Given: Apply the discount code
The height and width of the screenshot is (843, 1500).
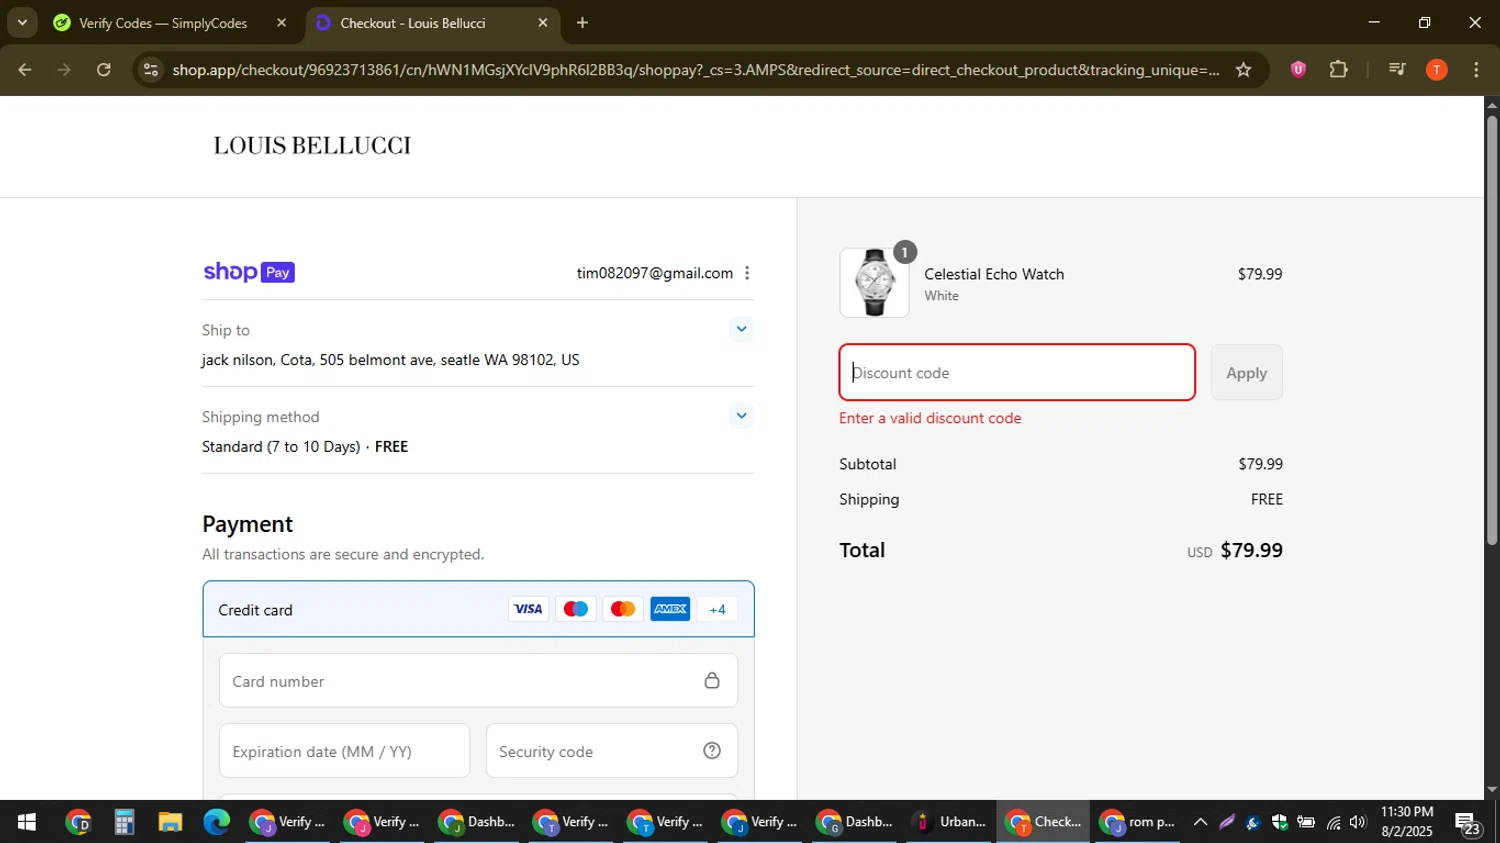Looking at the screenshot, I should click(1246, 373).
